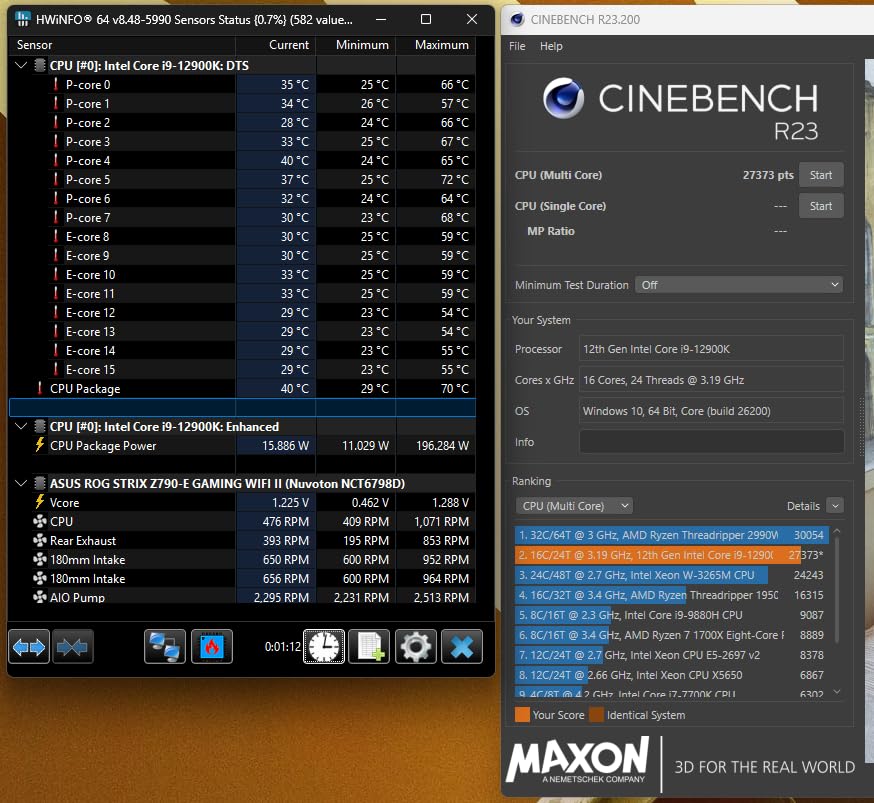
Task: Click the E-core 15 thermometer icon
Action: 56,369
